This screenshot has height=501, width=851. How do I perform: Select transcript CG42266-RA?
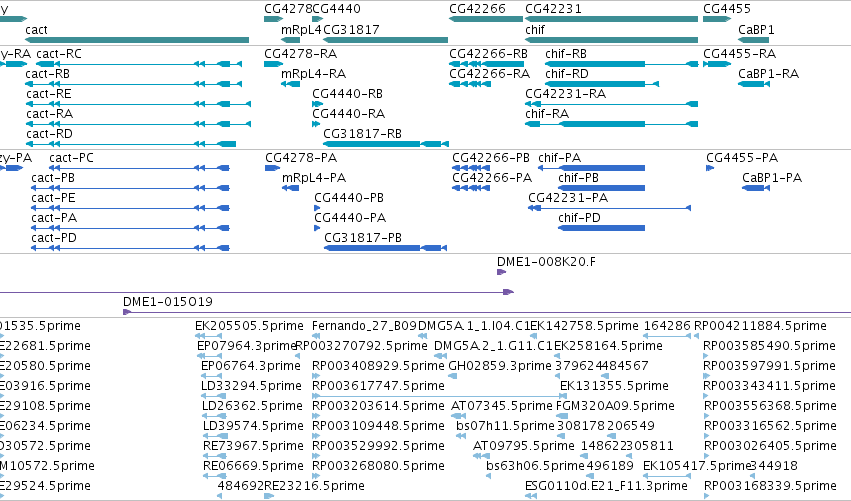click(470, 84)
